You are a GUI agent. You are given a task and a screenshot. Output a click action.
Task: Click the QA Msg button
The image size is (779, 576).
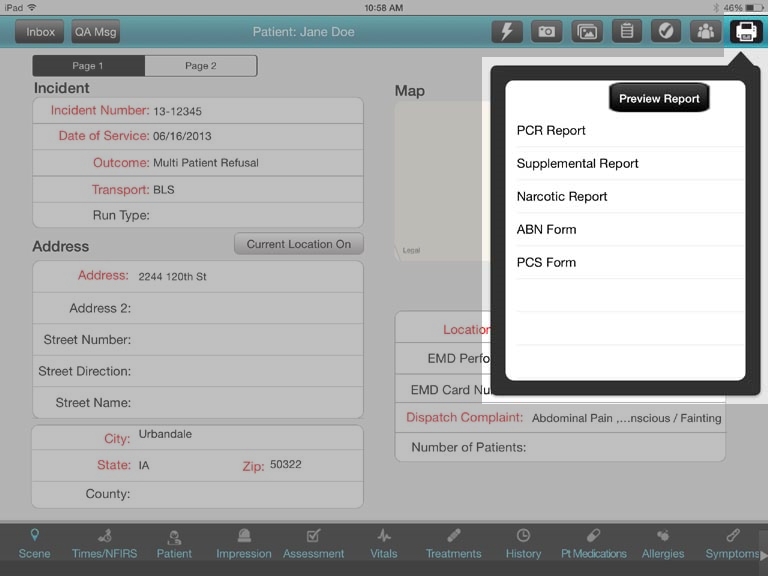95,32
